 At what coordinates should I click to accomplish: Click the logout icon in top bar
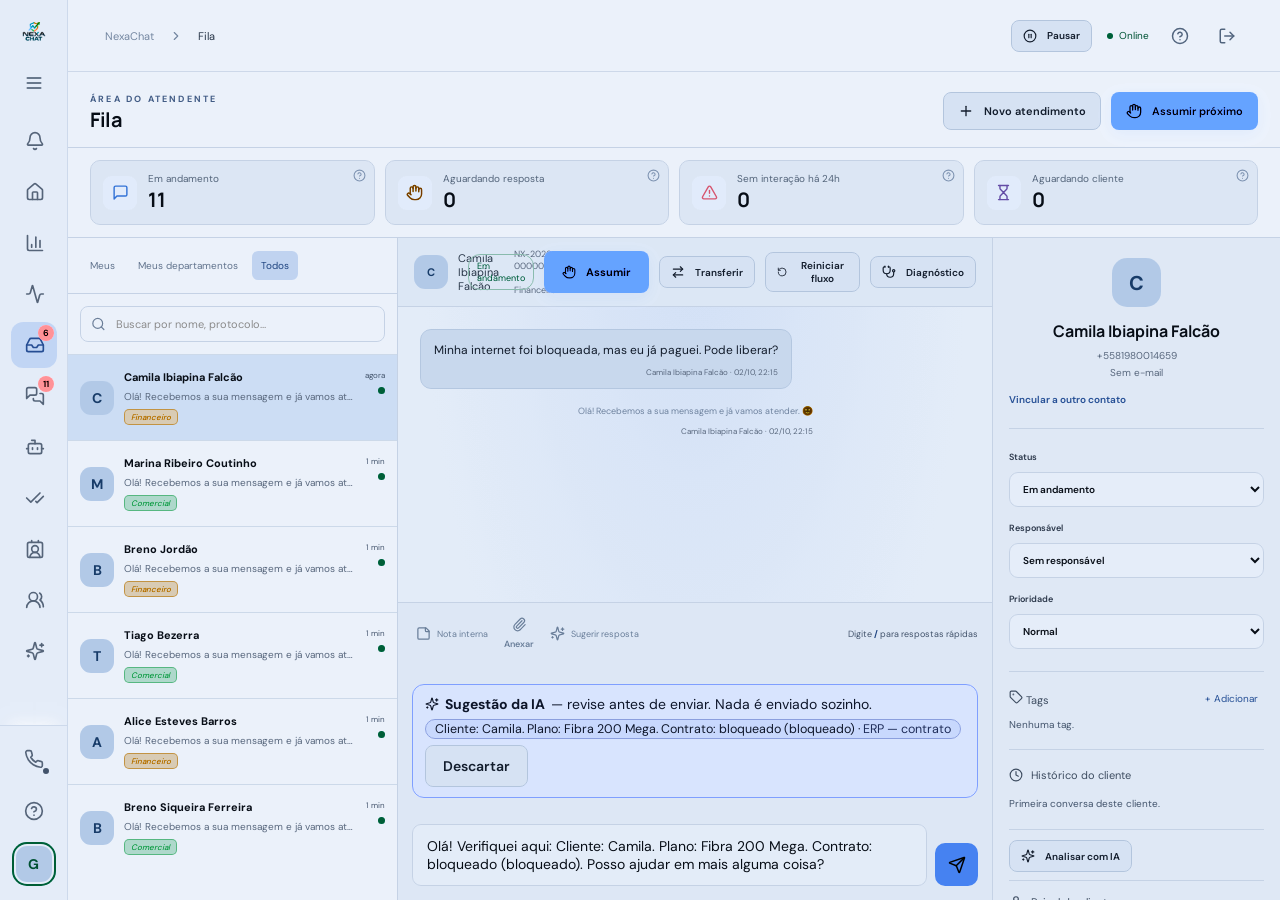1227,36
